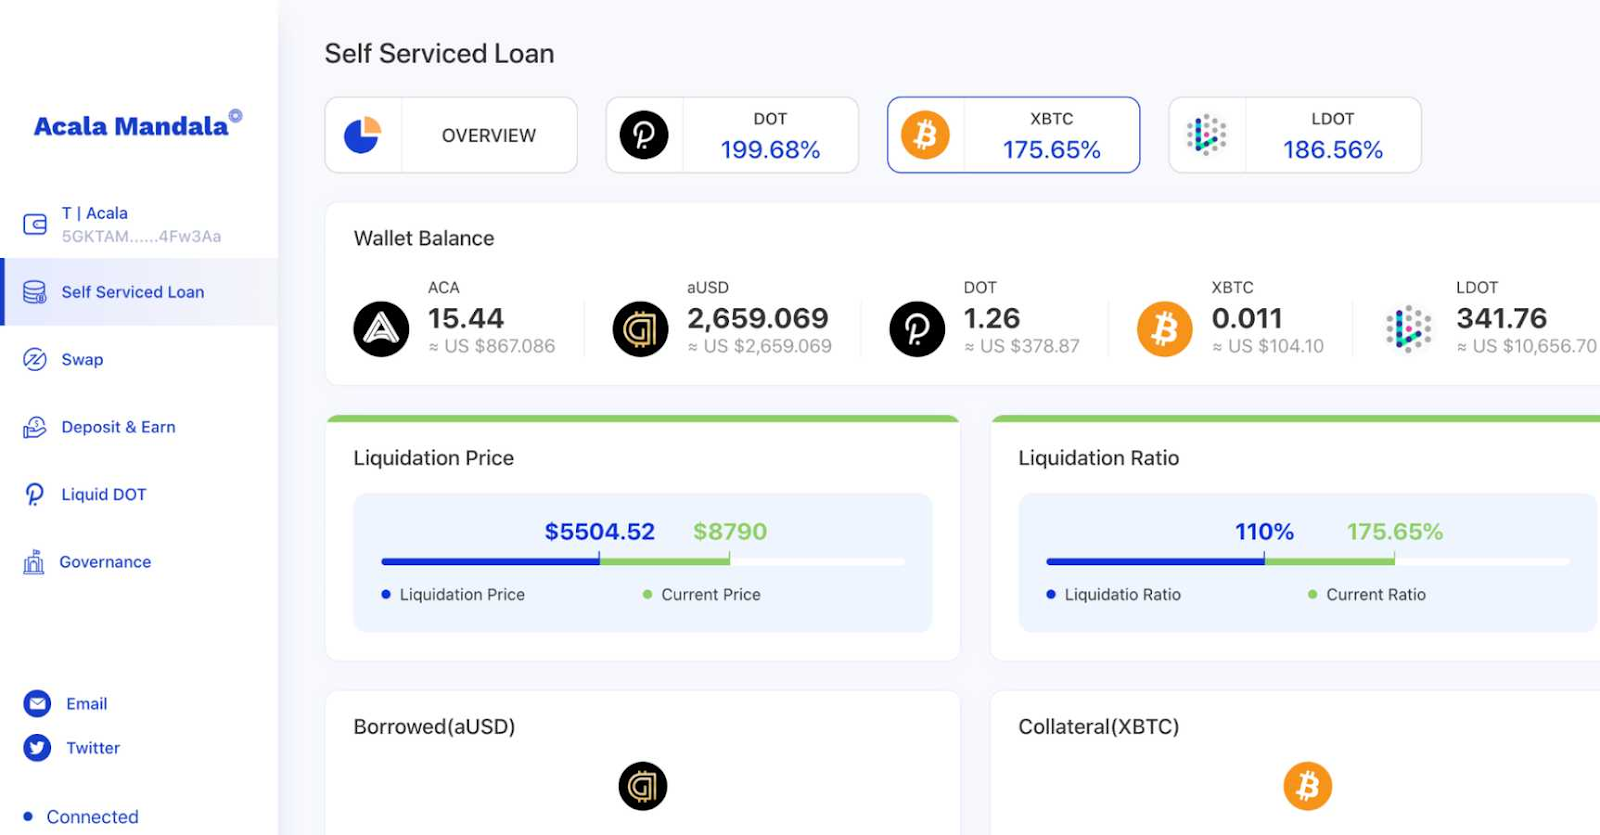
Task: Click ACA balance 15.44
Action: pos(466,318)
